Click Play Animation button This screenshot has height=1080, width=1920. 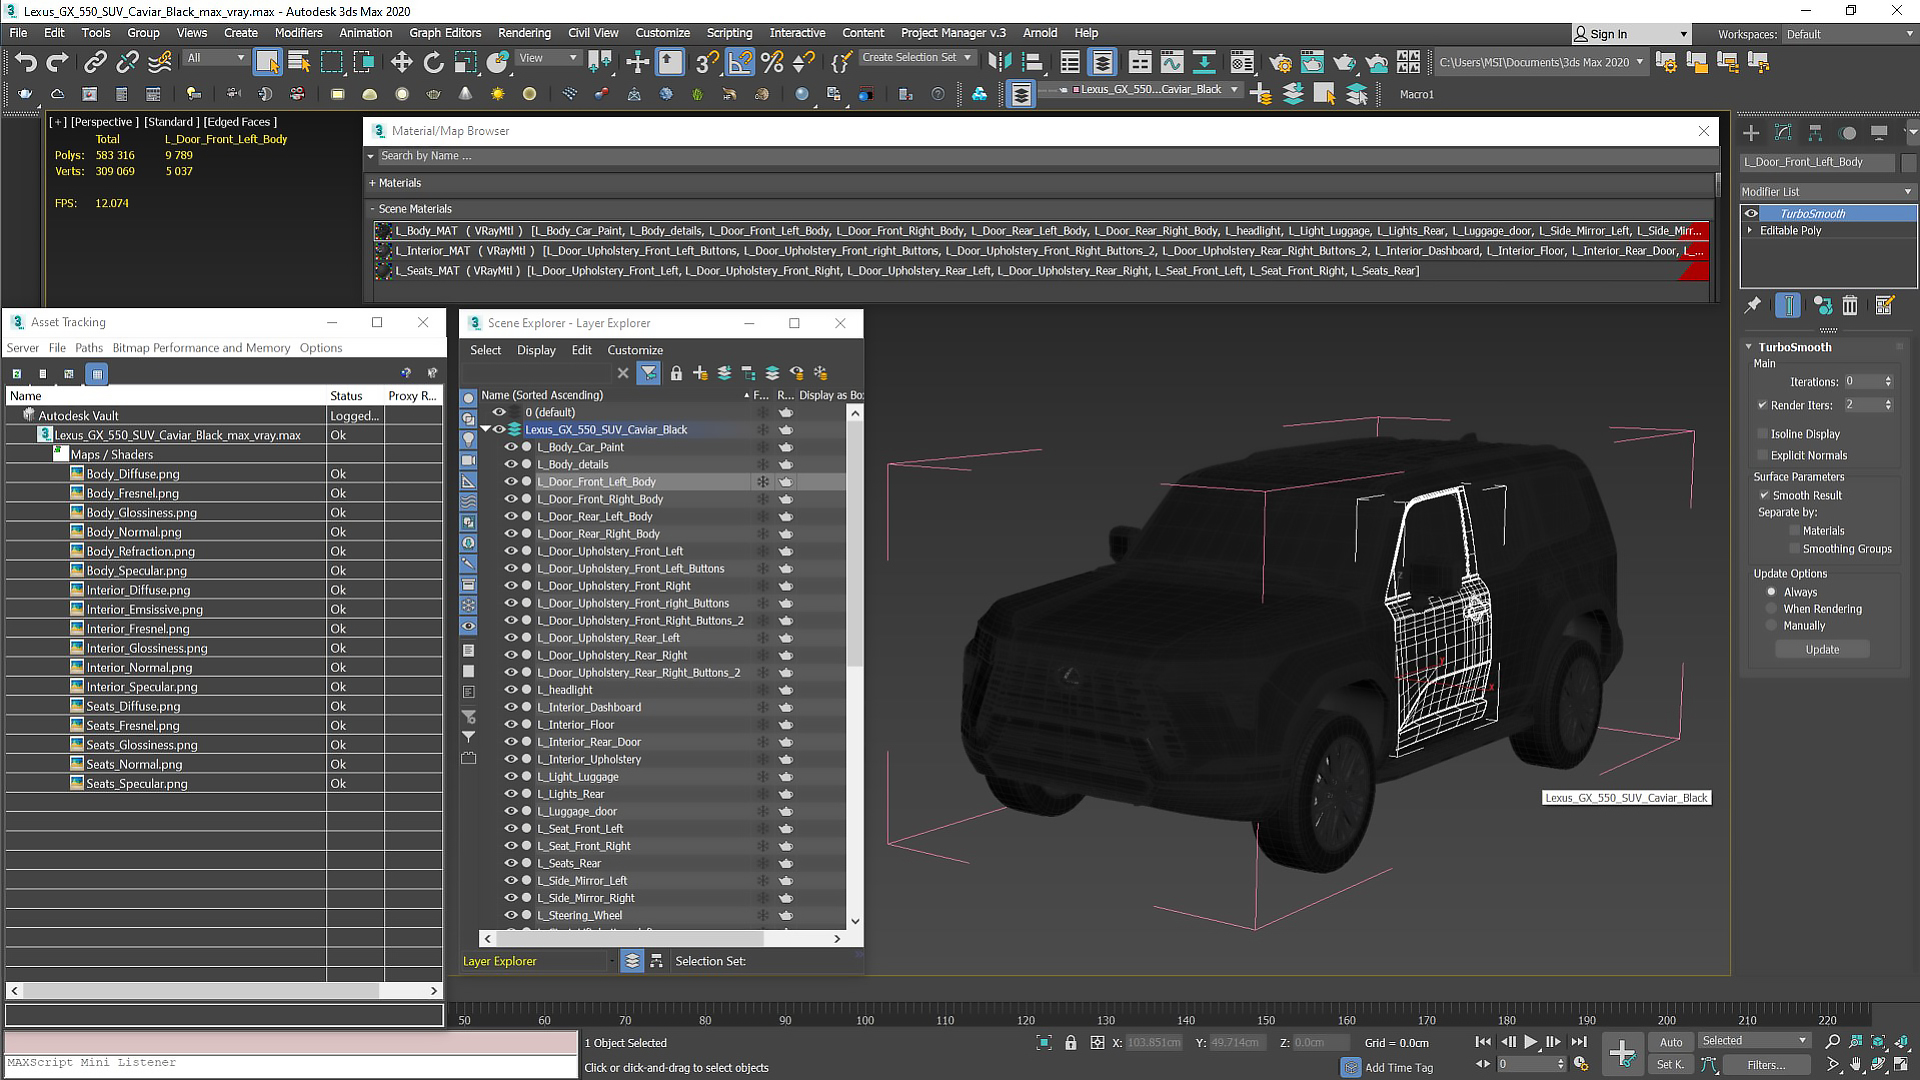tap(1530, 1042)
